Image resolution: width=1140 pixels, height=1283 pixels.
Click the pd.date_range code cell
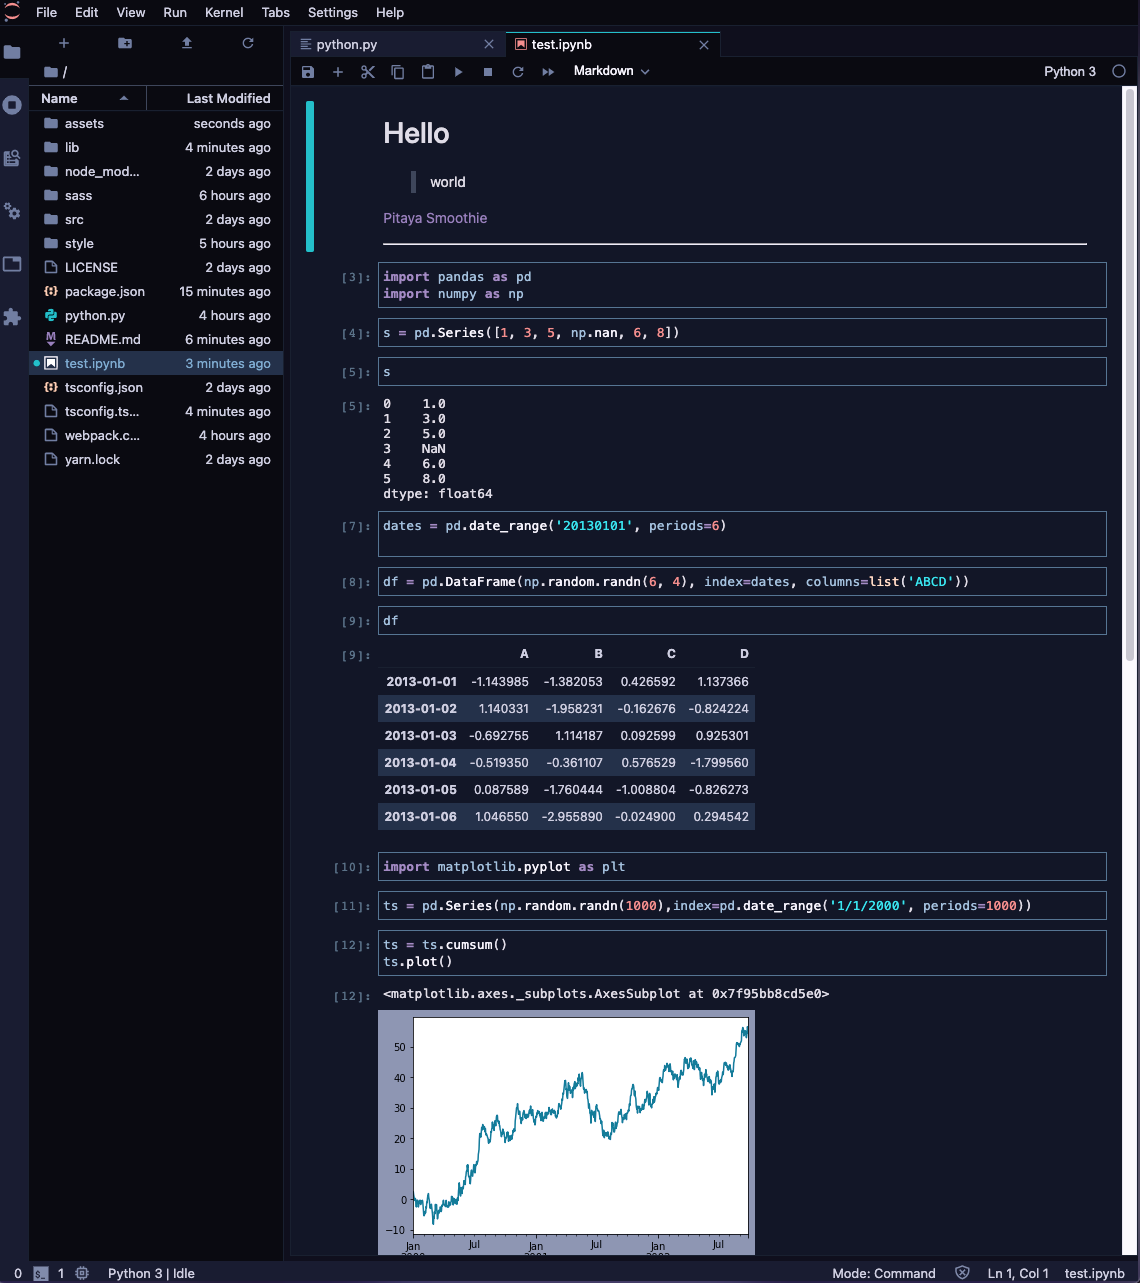pos(742,534)
